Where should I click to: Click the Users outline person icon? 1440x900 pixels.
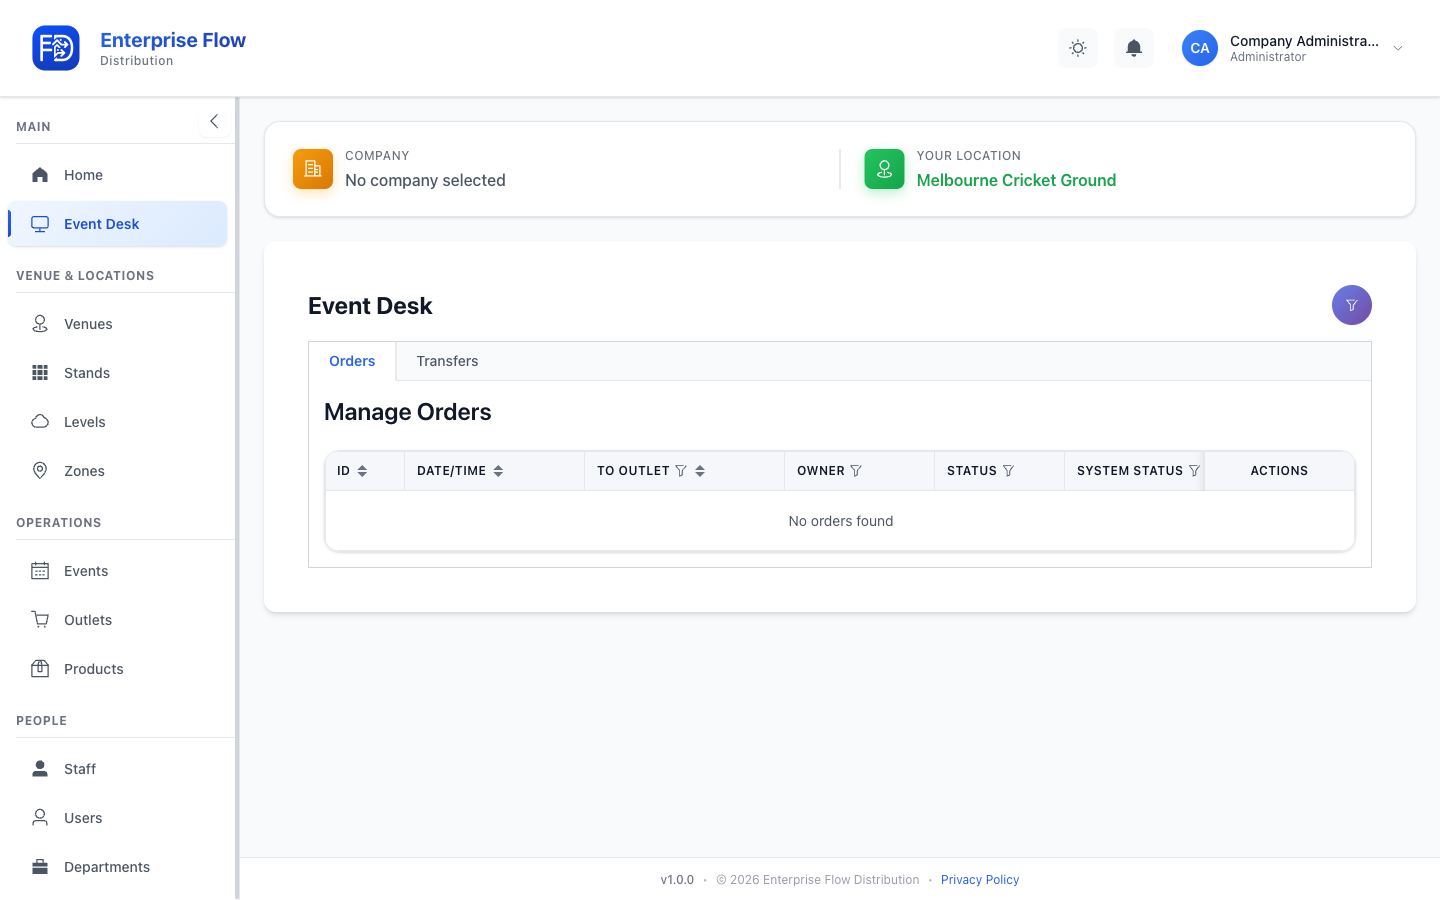pyautogui.click(x=40, y=818)
